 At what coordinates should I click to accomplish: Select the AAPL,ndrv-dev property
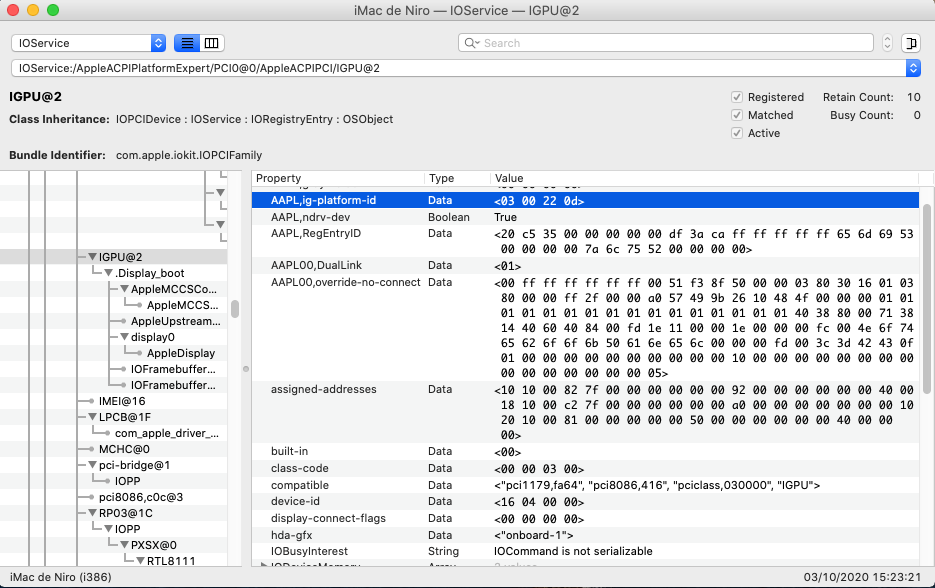tap(310, 217)
